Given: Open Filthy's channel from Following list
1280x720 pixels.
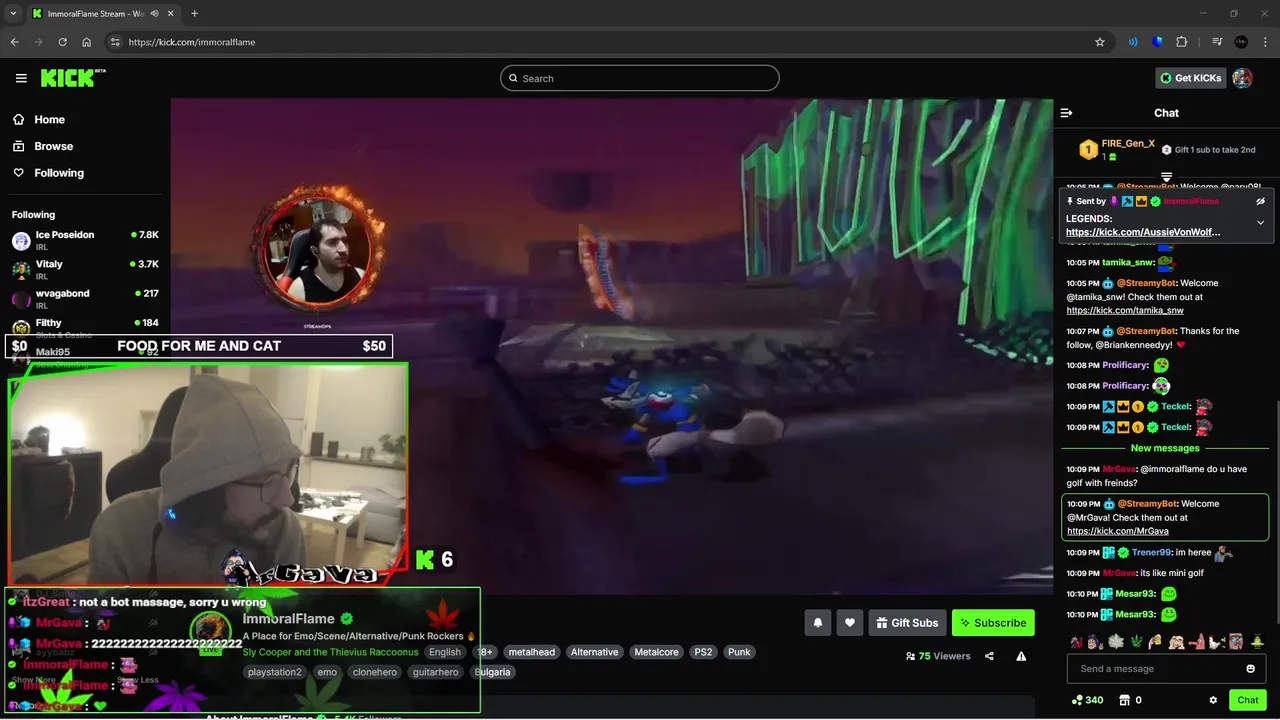Looking at the screenshot, I should coord(85,327).
